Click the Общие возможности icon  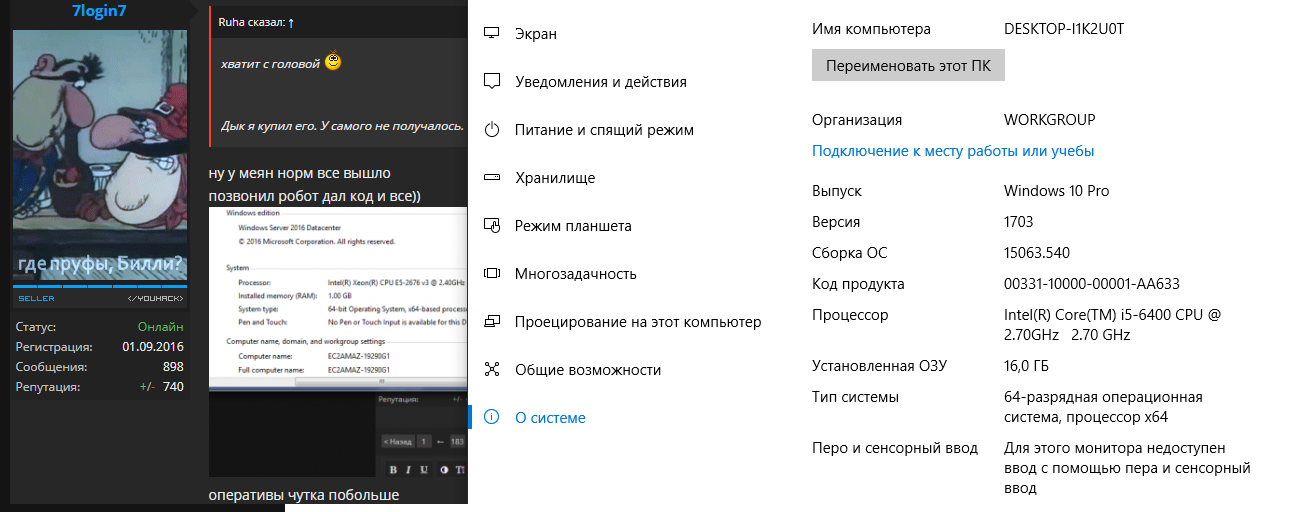click(491, 370)
